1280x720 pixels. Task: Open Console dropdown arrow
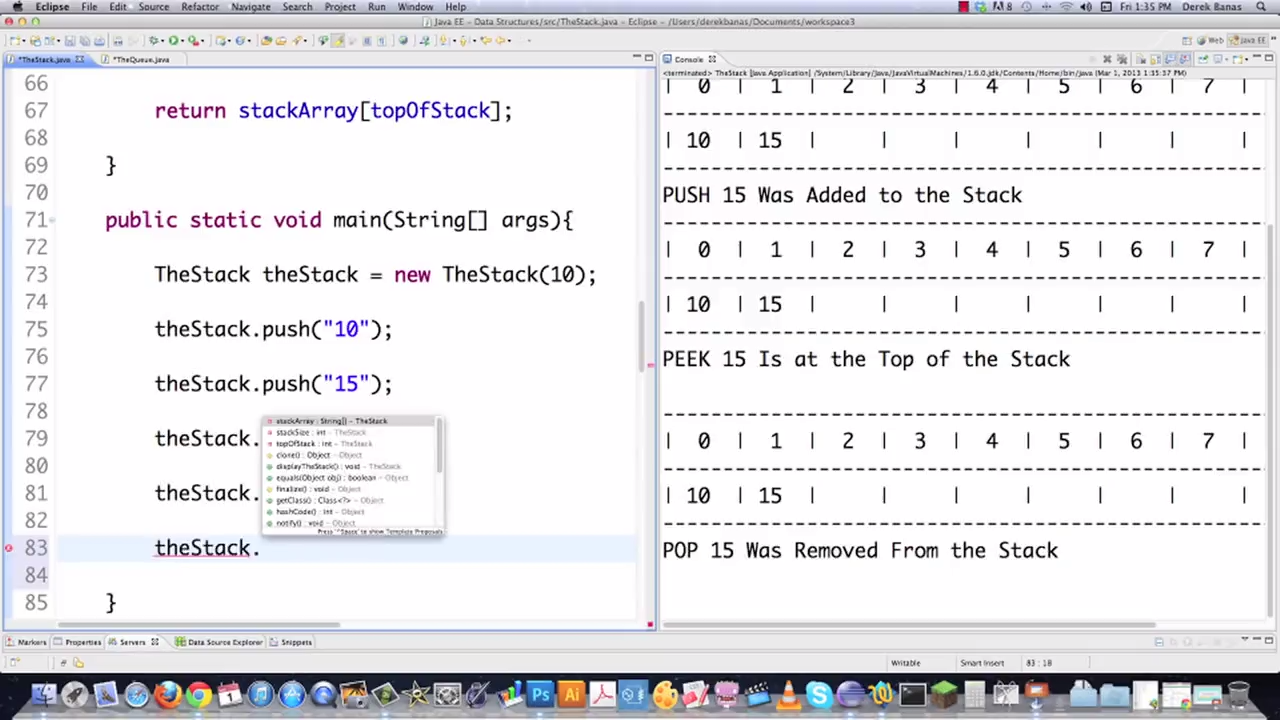(x=1246, y=59)
